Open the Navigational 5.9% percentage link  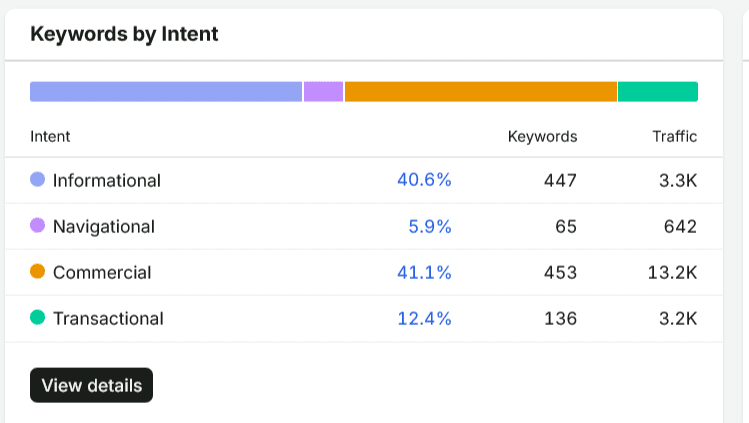[430, 226]
